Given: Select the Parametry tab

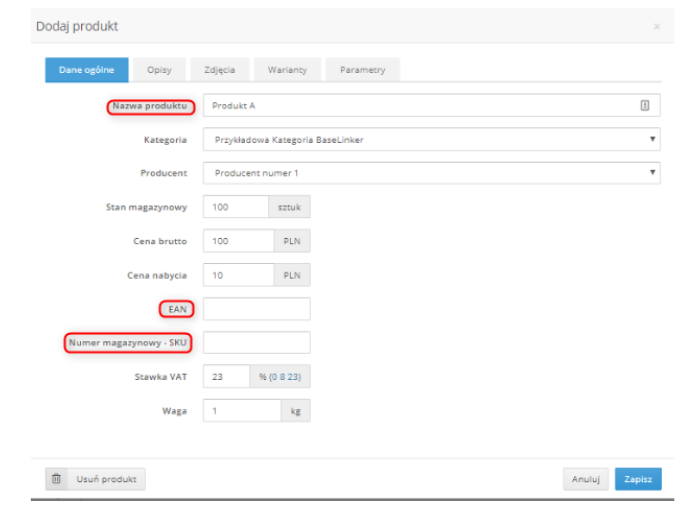Looking at the screenshot, I should pyautogui.click(x=363, y=70).
